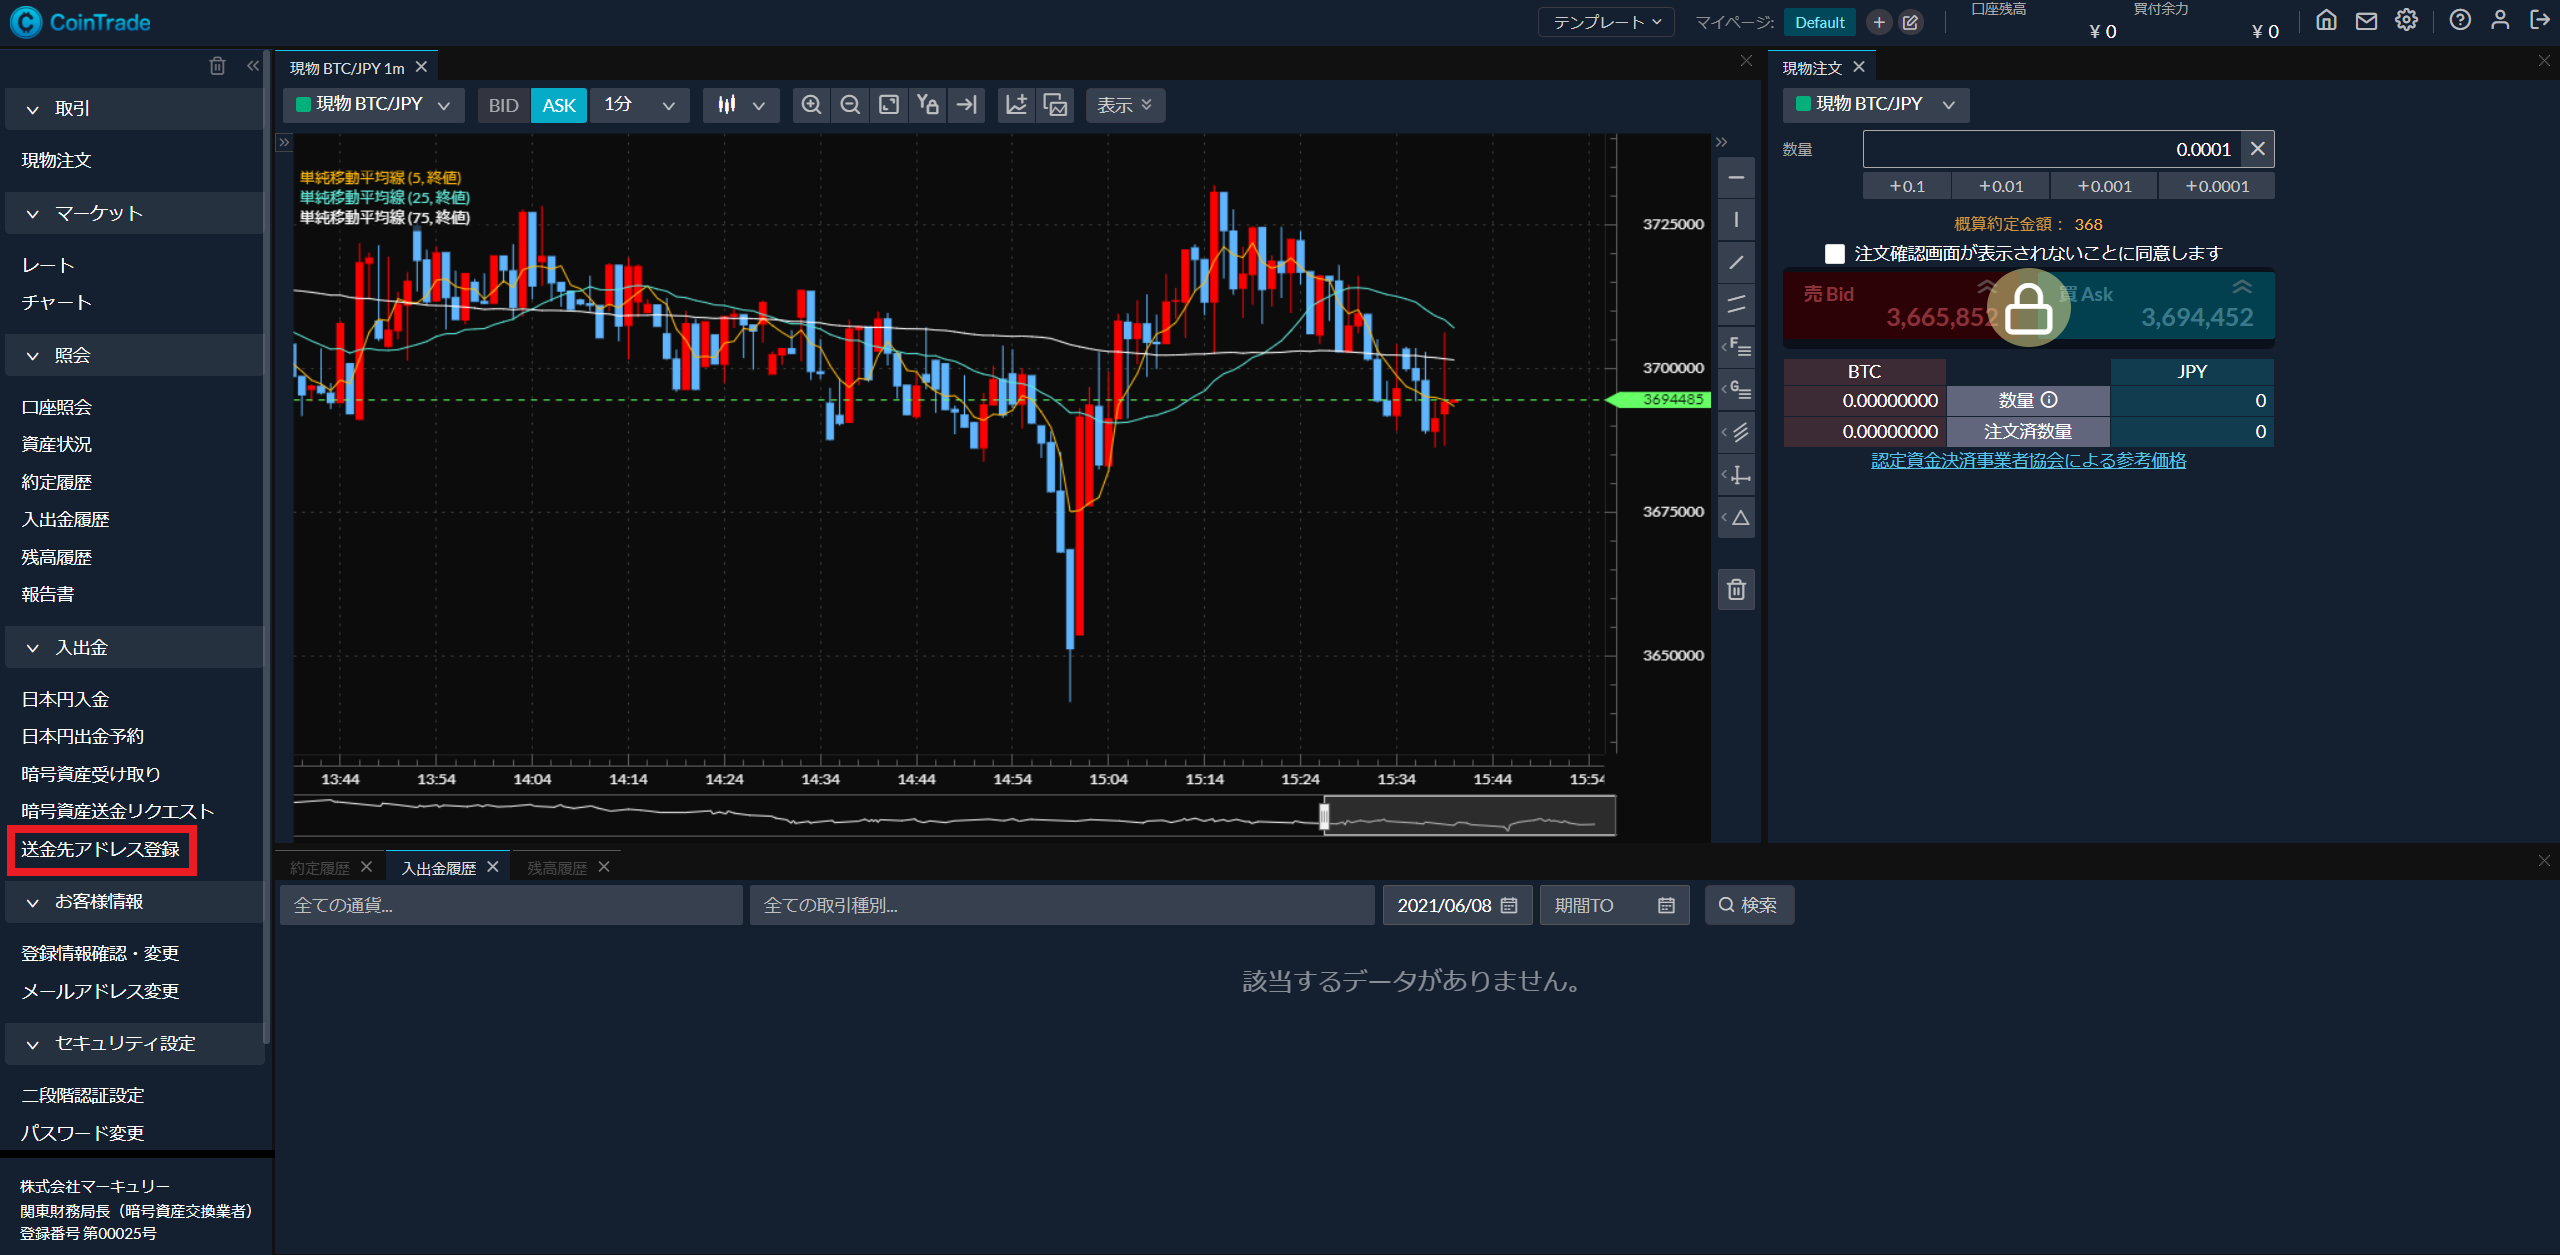Click the +0.1 quantity button
This screenshot has width=2560, height=1255.
[1906, 186]
